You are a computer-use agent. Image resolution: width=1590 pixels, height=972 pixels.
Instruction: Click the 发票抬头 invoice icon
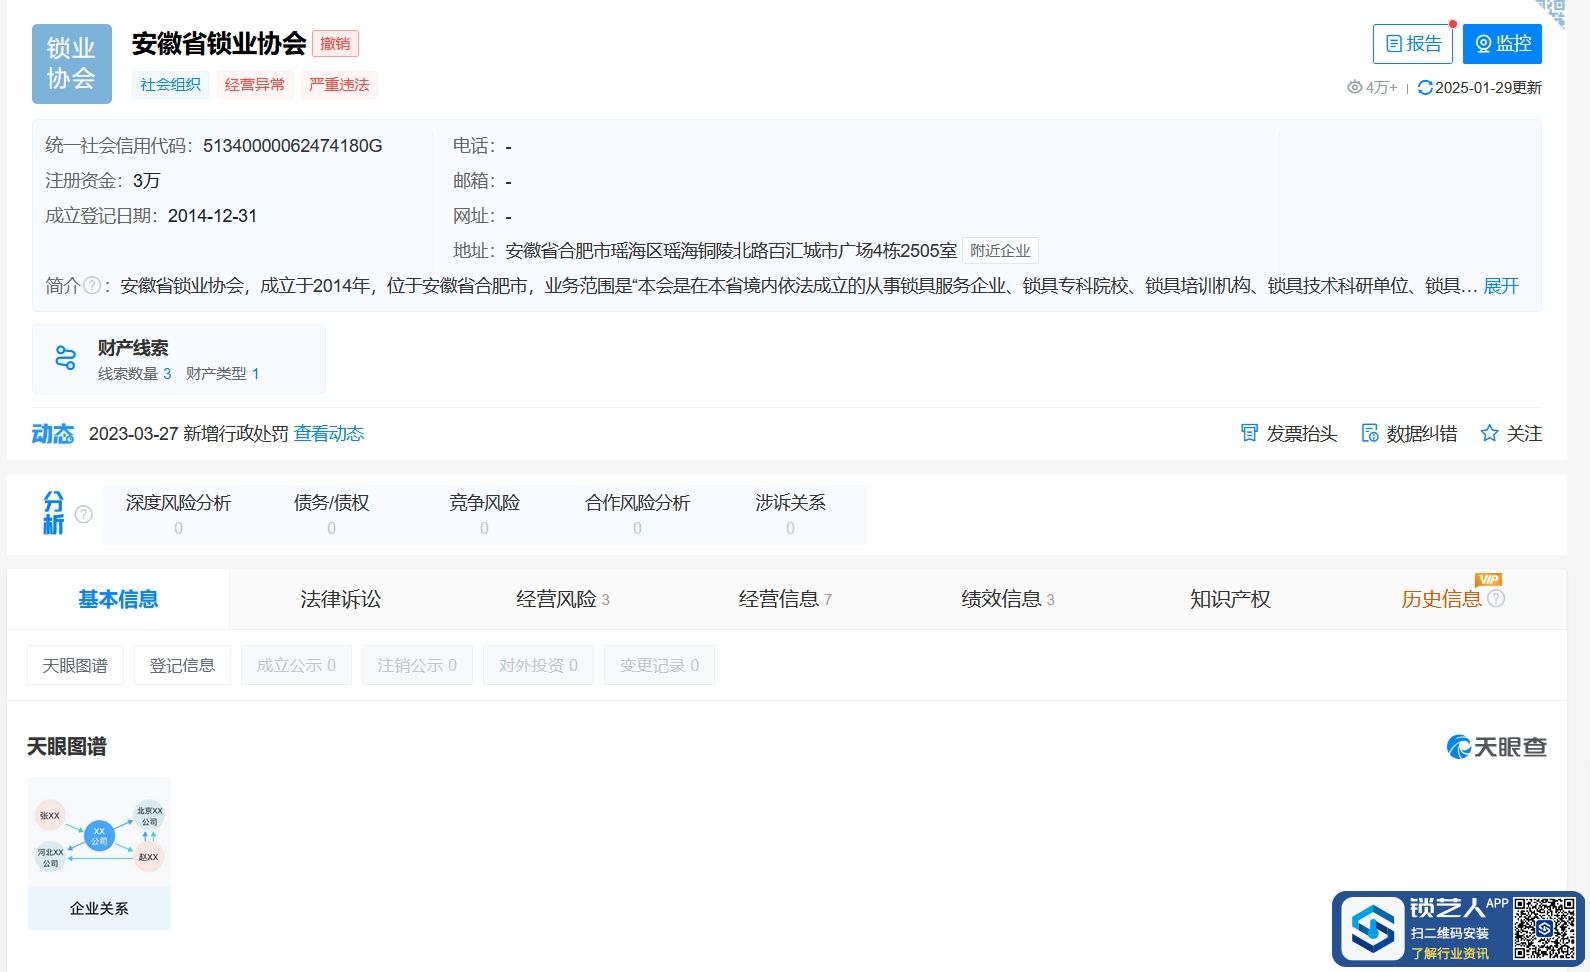(x=1249, y=433)
